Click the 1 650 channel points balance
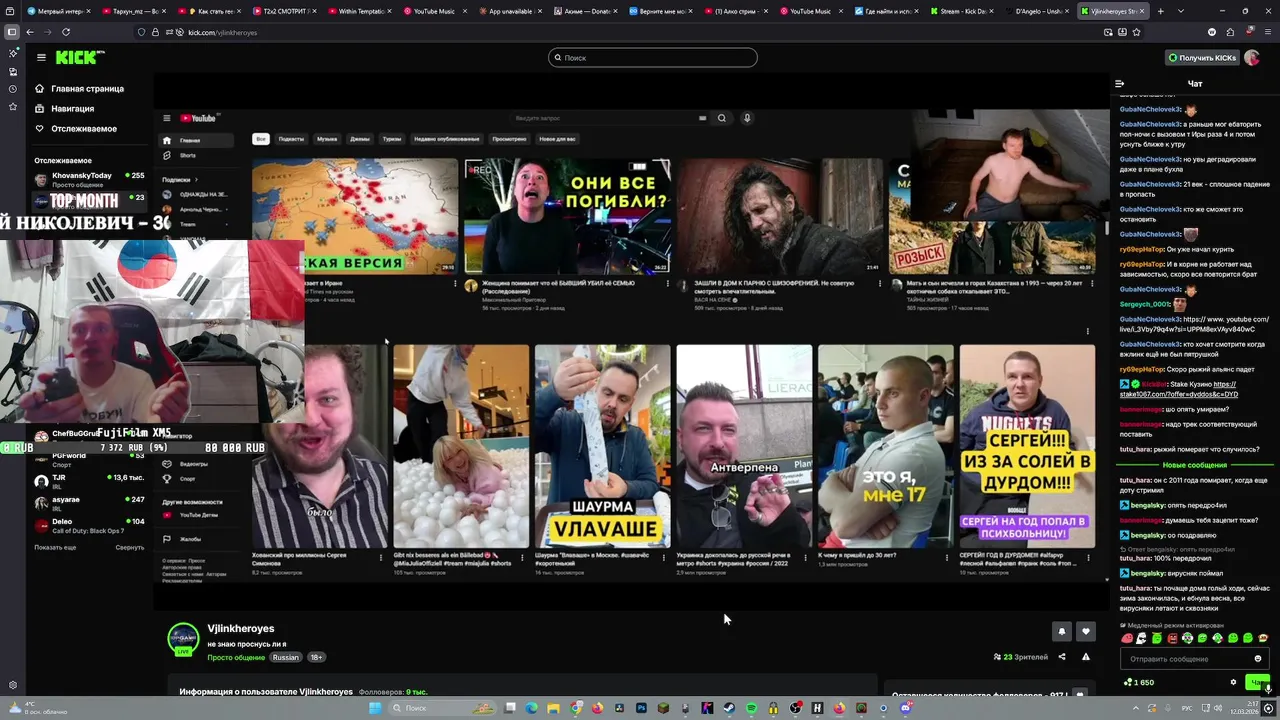1280x720 pixels. (x=1139, y=682)
